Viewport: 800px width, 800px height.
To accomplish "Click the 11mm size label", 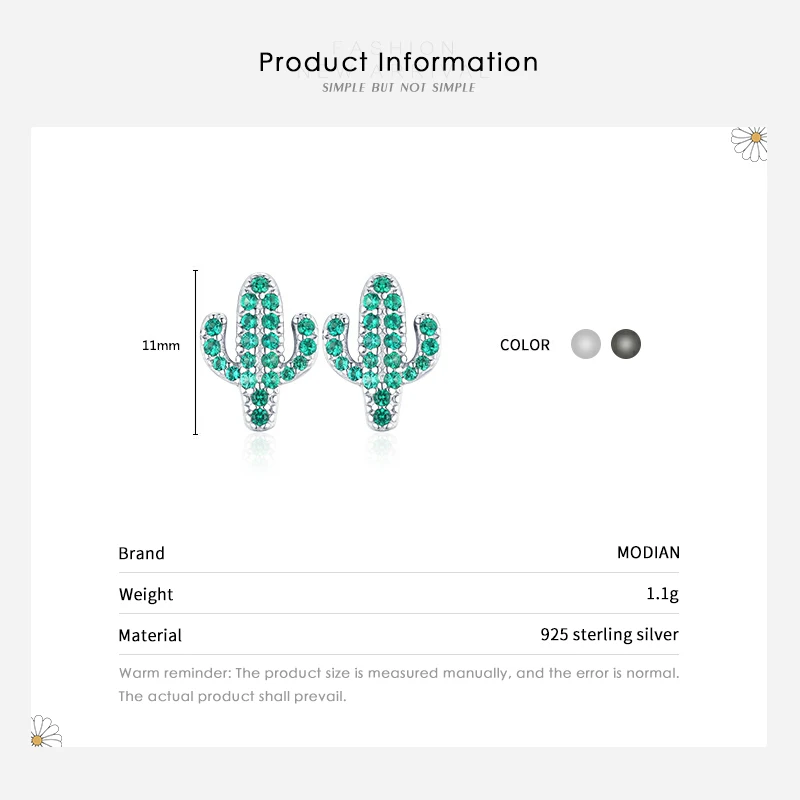I will pos(160,346).
